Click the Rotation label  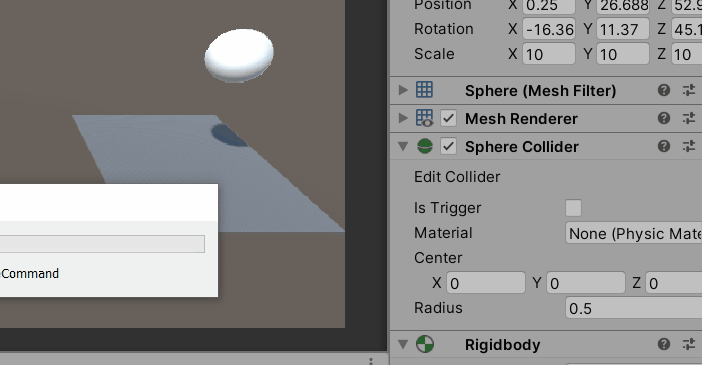(444, 29)
